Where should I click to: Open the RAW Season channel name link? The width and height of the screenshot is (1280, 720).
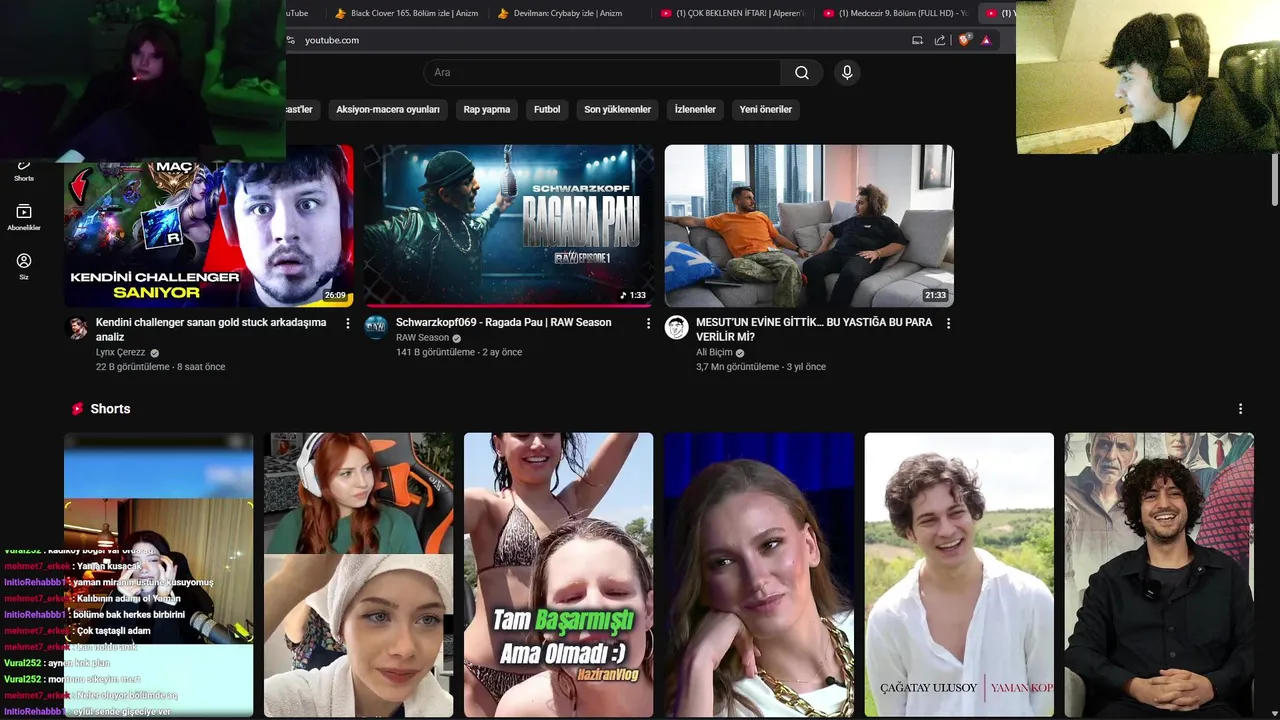pos(422,338)
